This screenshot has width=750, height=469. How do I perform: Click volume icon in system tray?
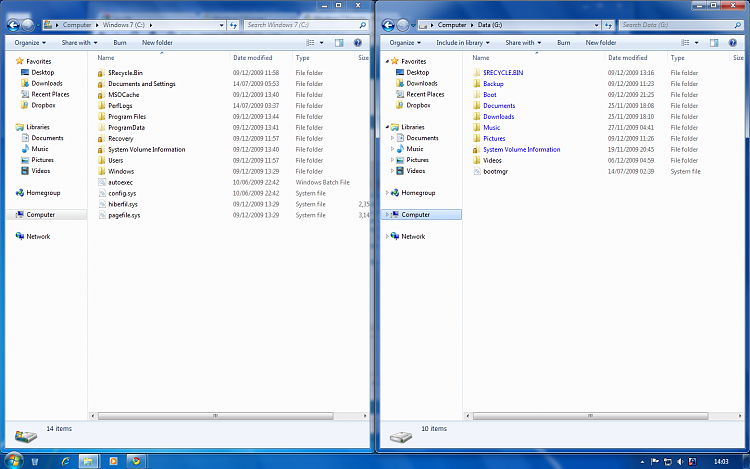pyautogui.click(x=680, y=461)
